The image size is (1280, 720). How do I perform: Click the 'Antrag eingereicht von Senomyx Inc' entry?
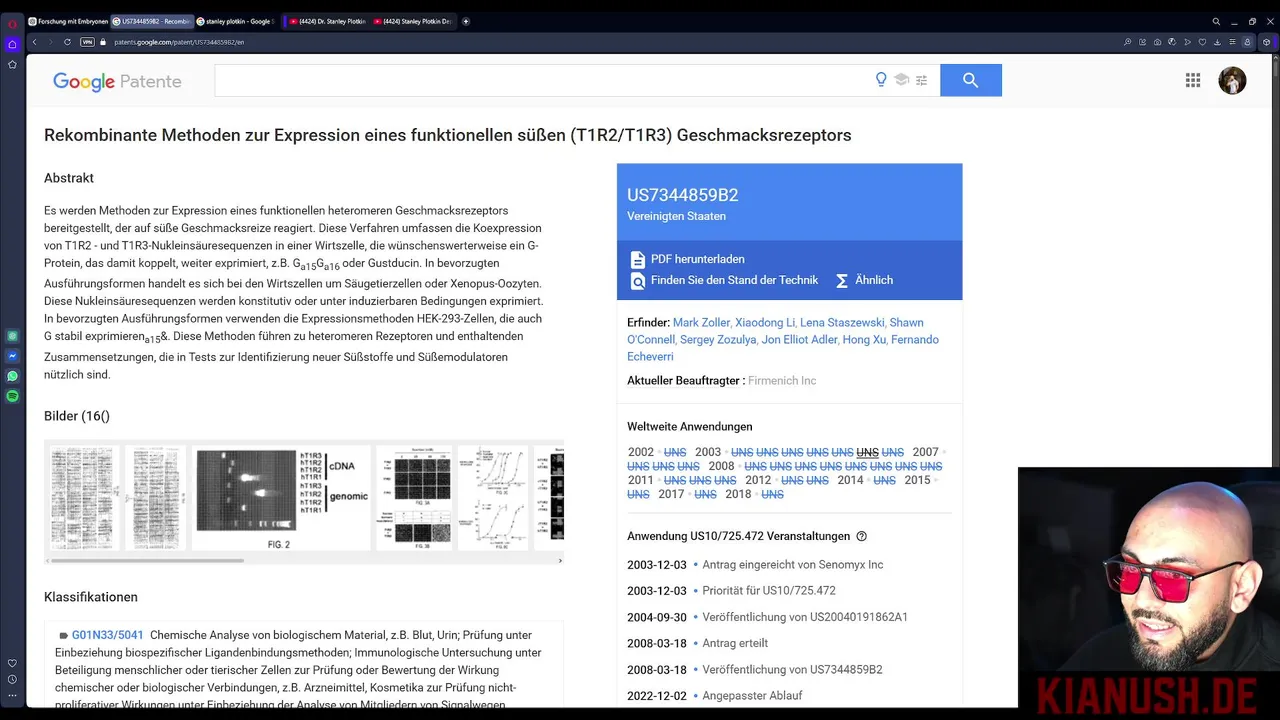[x=793, y=565]
